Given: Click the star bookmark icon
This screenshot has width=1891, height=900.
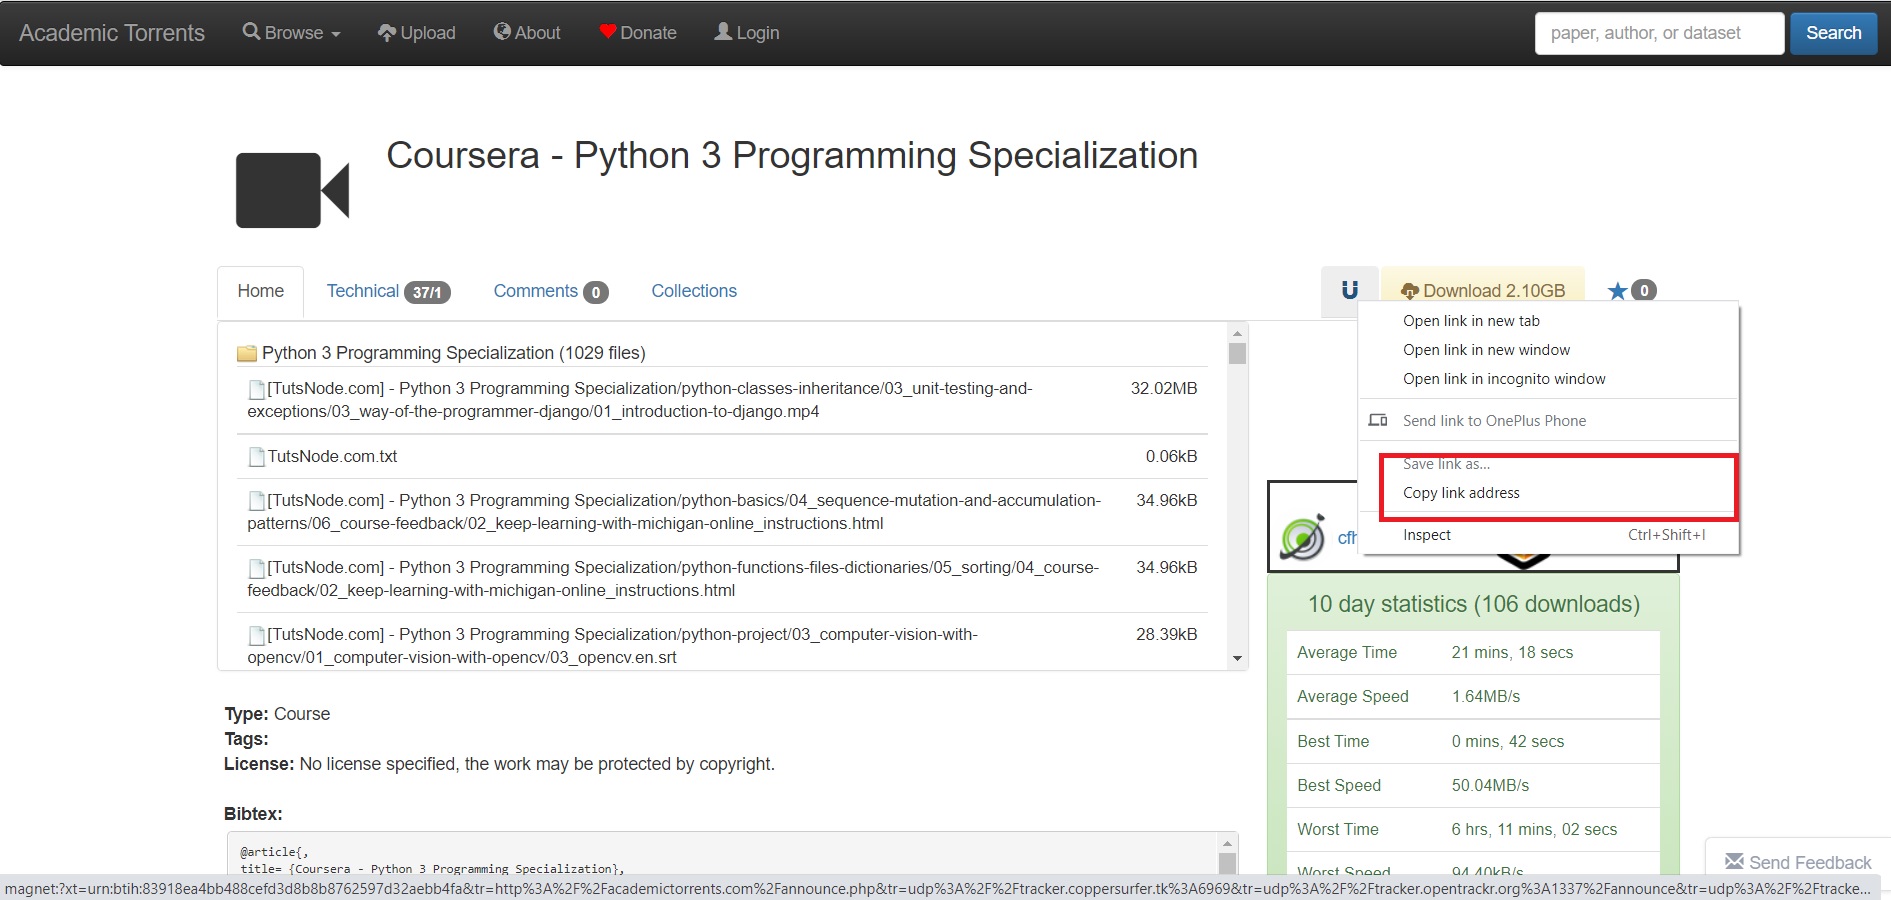Looking at the screenshot, I should tap(1617, 291).
